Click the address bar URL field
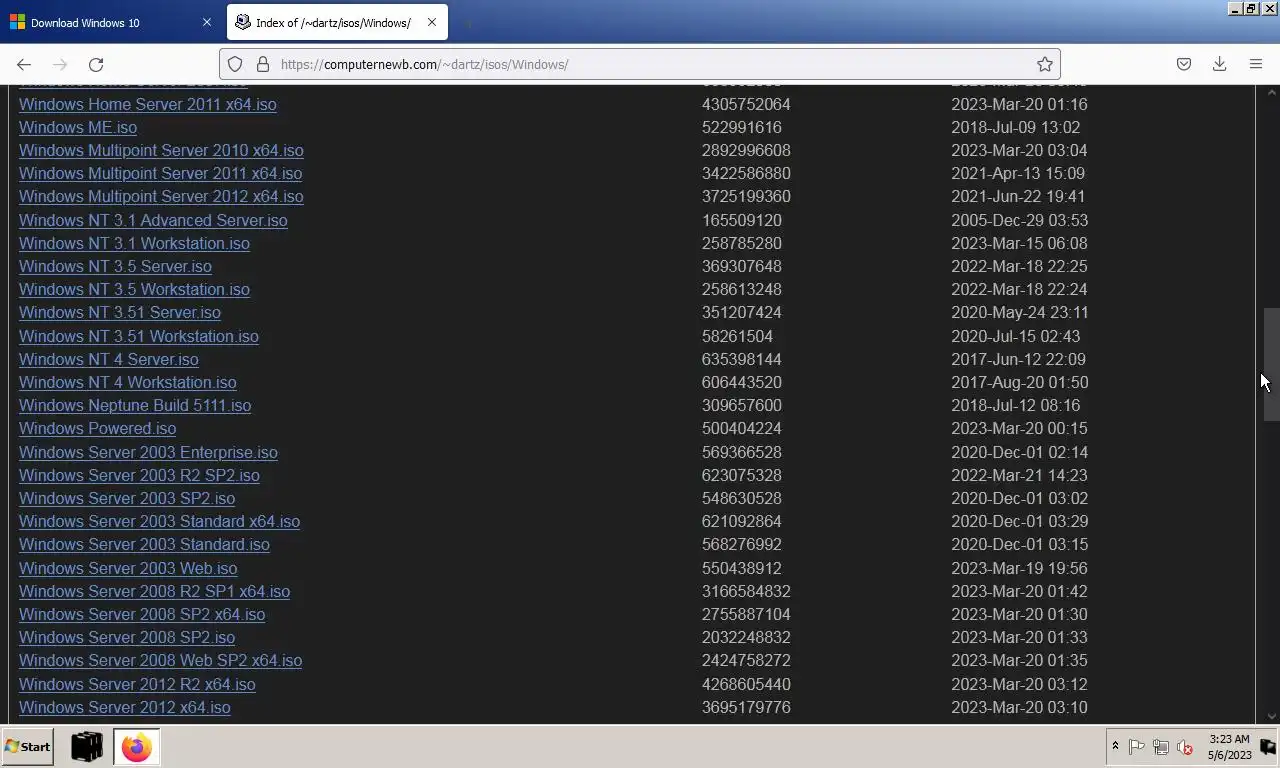This screenshot has width=1280, height=768. coord(640,64)
